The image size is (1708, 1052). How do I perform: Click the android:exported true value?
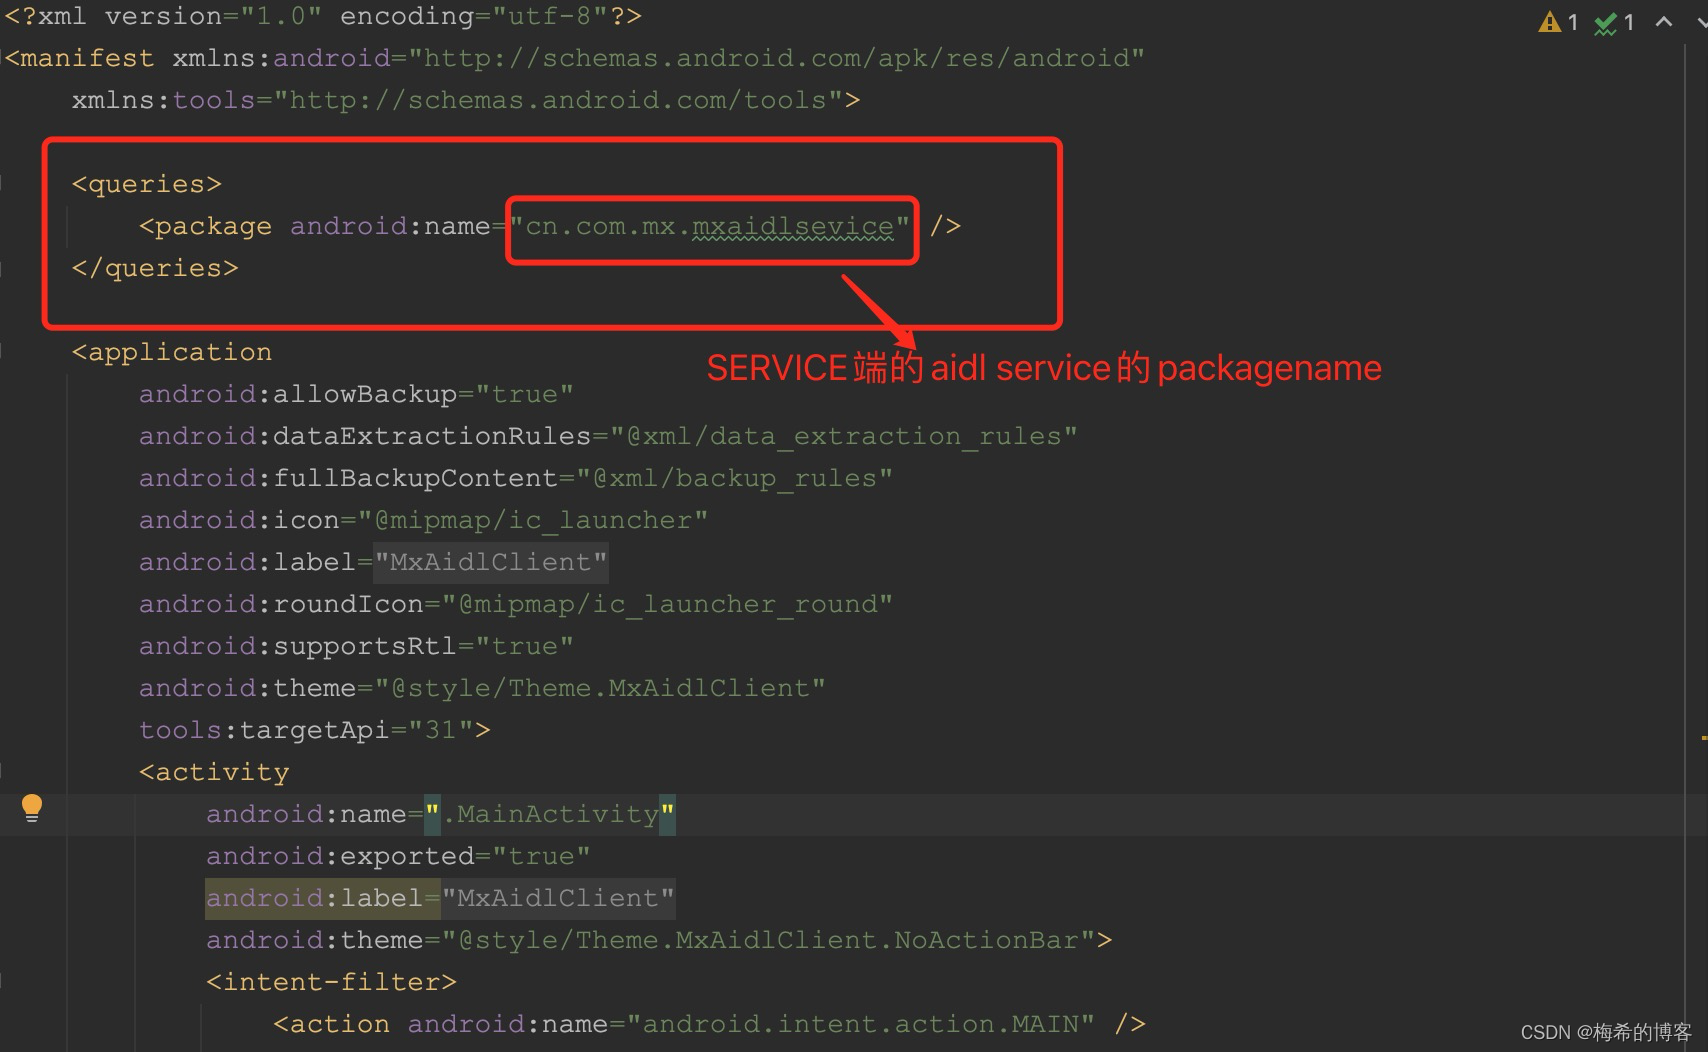pyautogui.click(x=541, y=856)
